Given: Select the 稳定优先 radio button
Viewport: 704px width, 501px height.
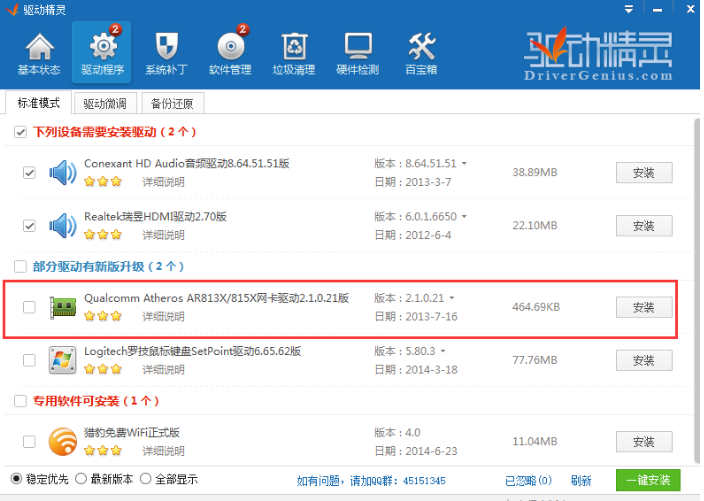Looking at the screenshot, I should pyautogui.click(x=17, y=479).
